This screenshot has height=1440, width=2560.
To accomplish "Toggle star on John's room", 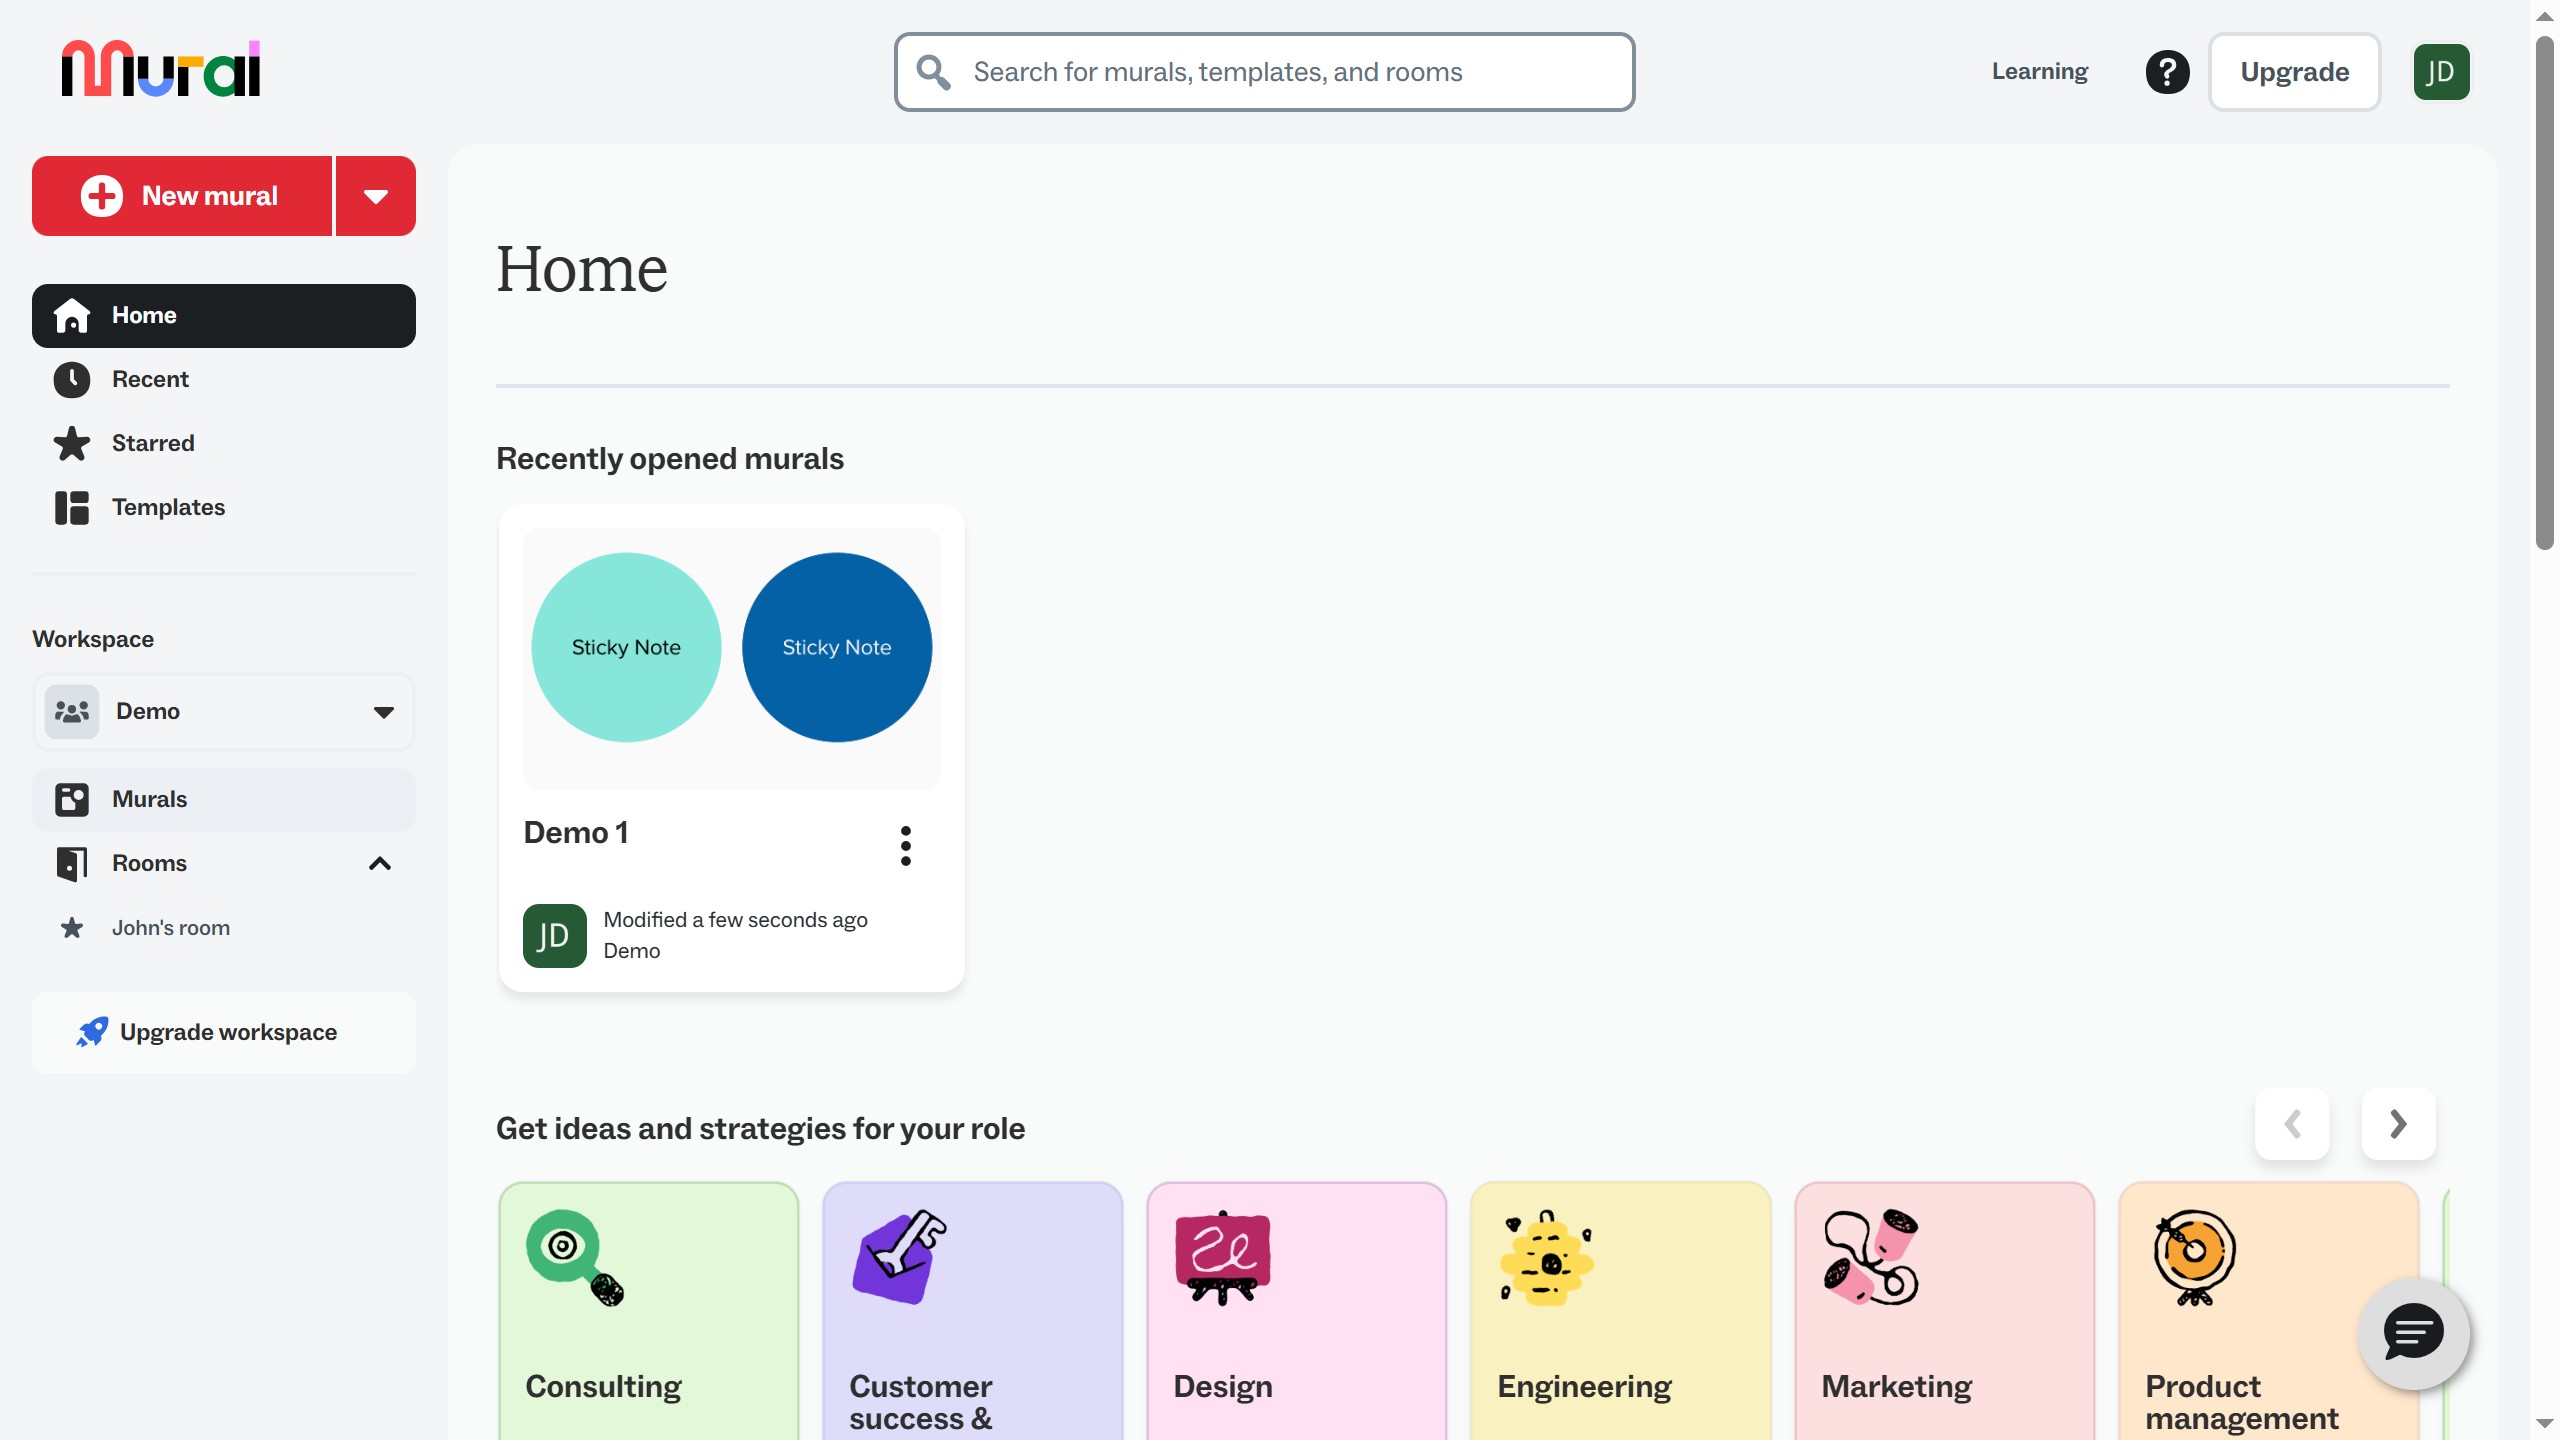I will pyautogui.click(x=72, y=928).
